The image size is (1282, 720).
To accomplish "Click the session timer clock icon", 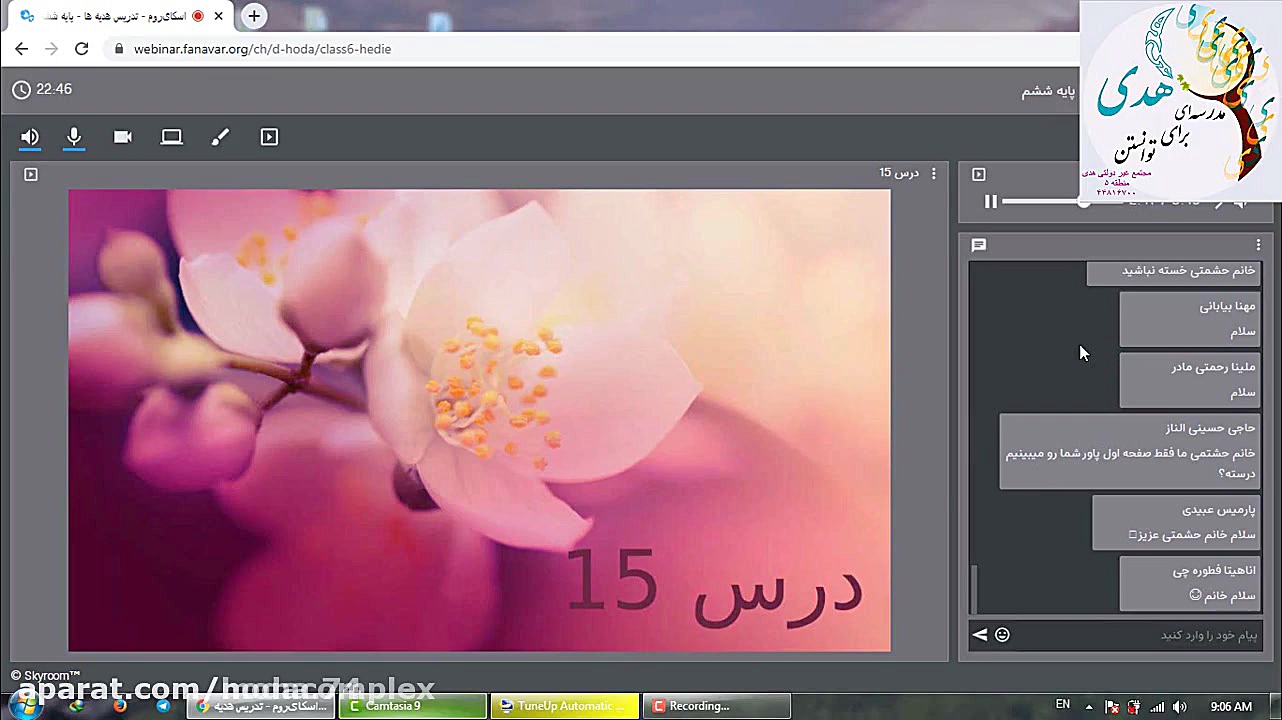I will click(21, 90).
